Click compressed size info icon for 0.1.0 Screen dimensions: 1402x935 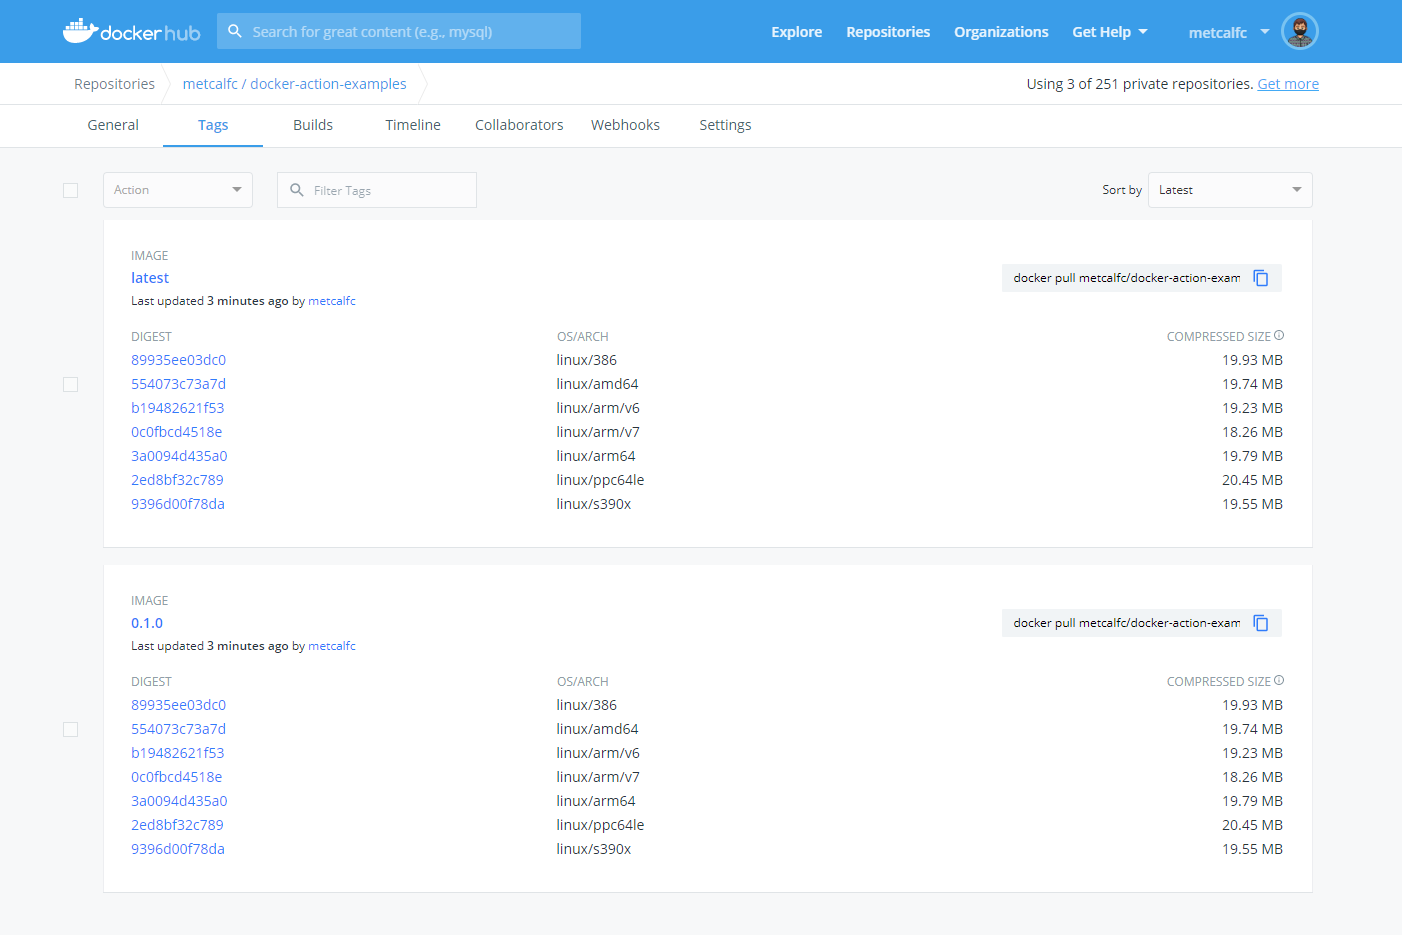coord(1279,681)
